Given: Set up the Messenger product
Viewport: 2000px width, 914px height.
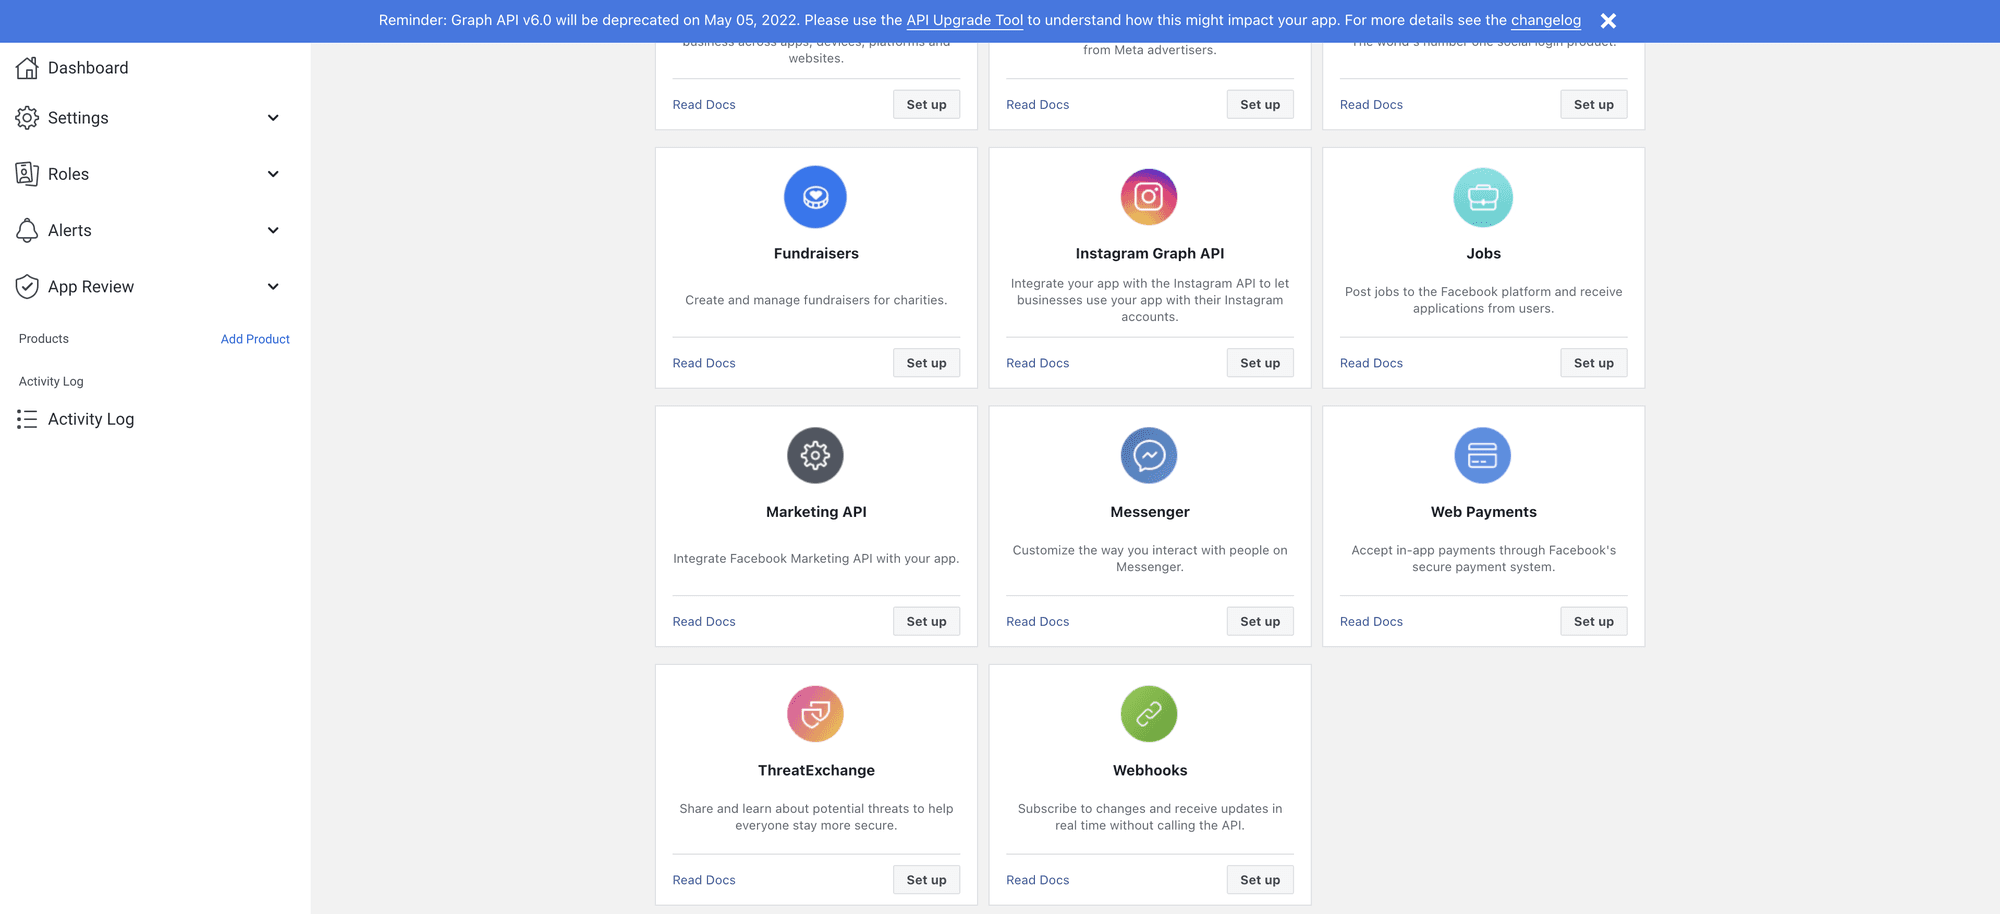Looking at the screenshot, I should point(1260,621).
